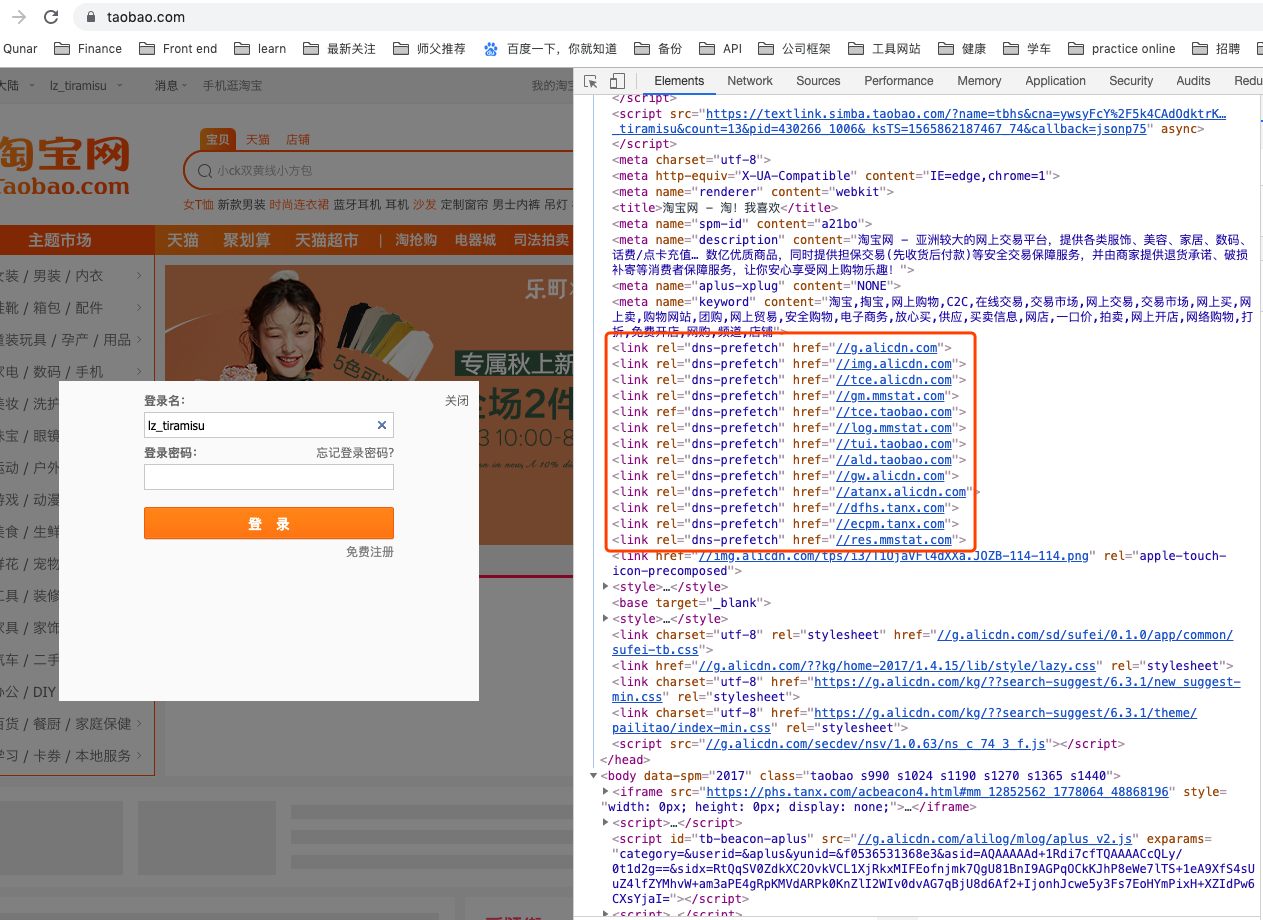Expand the 女装 / 男装 / 内衣 category
Image resolution: width=1263 pixels, height=920 pixels.
click(69, 276)
